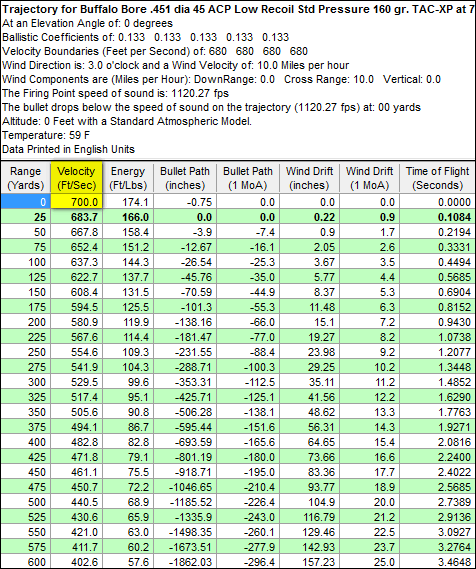Select the Time of Flight (Seconds) header
The width and height of the screenshot is (476, 569).
[x=438, y=178]
